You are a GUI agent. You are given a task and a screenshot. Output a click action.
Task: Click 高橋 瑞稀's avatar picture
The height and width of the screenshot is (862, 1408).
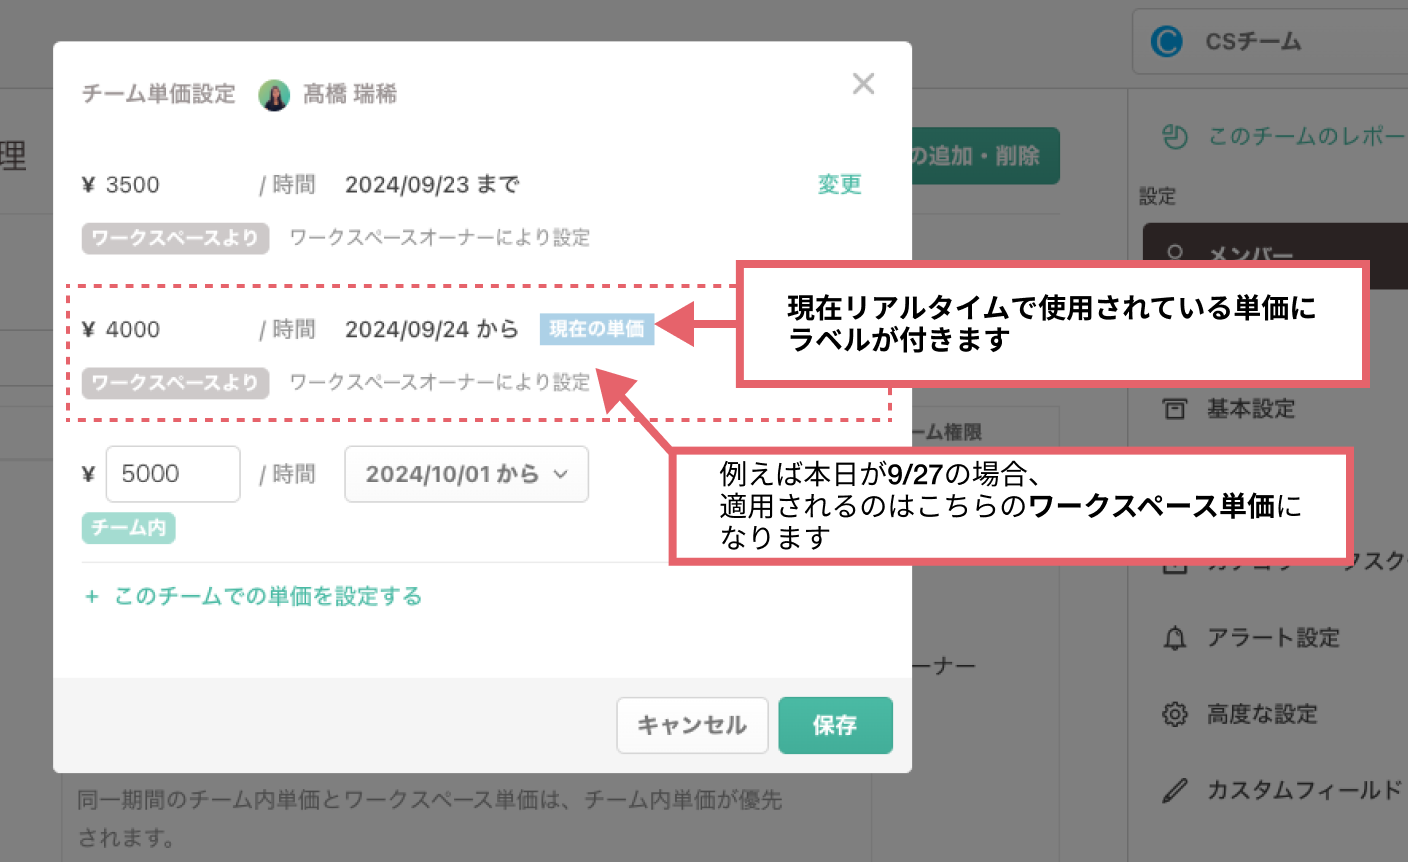[x=274, y=95]
